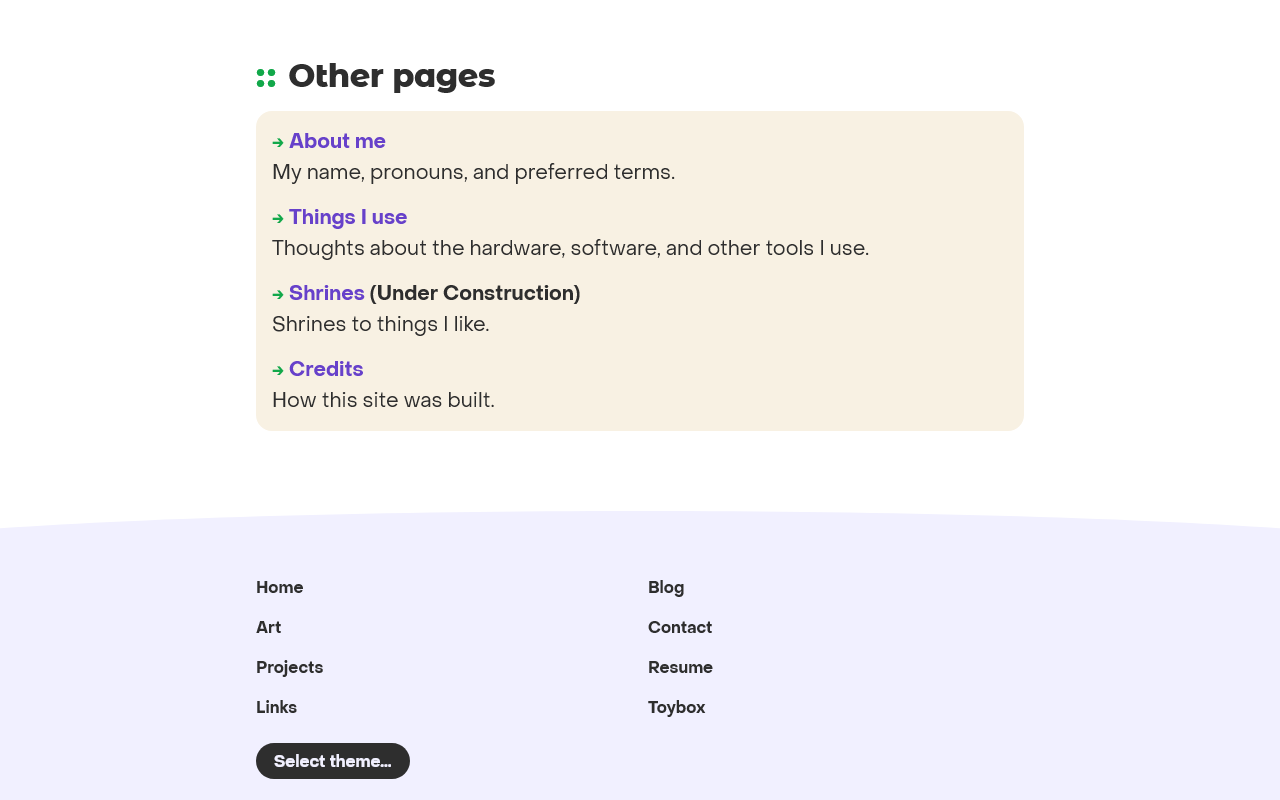Click the Other pages heading
Image resolution: width=1280 pixels, height=800 pixels.
[x=392, y=76]
